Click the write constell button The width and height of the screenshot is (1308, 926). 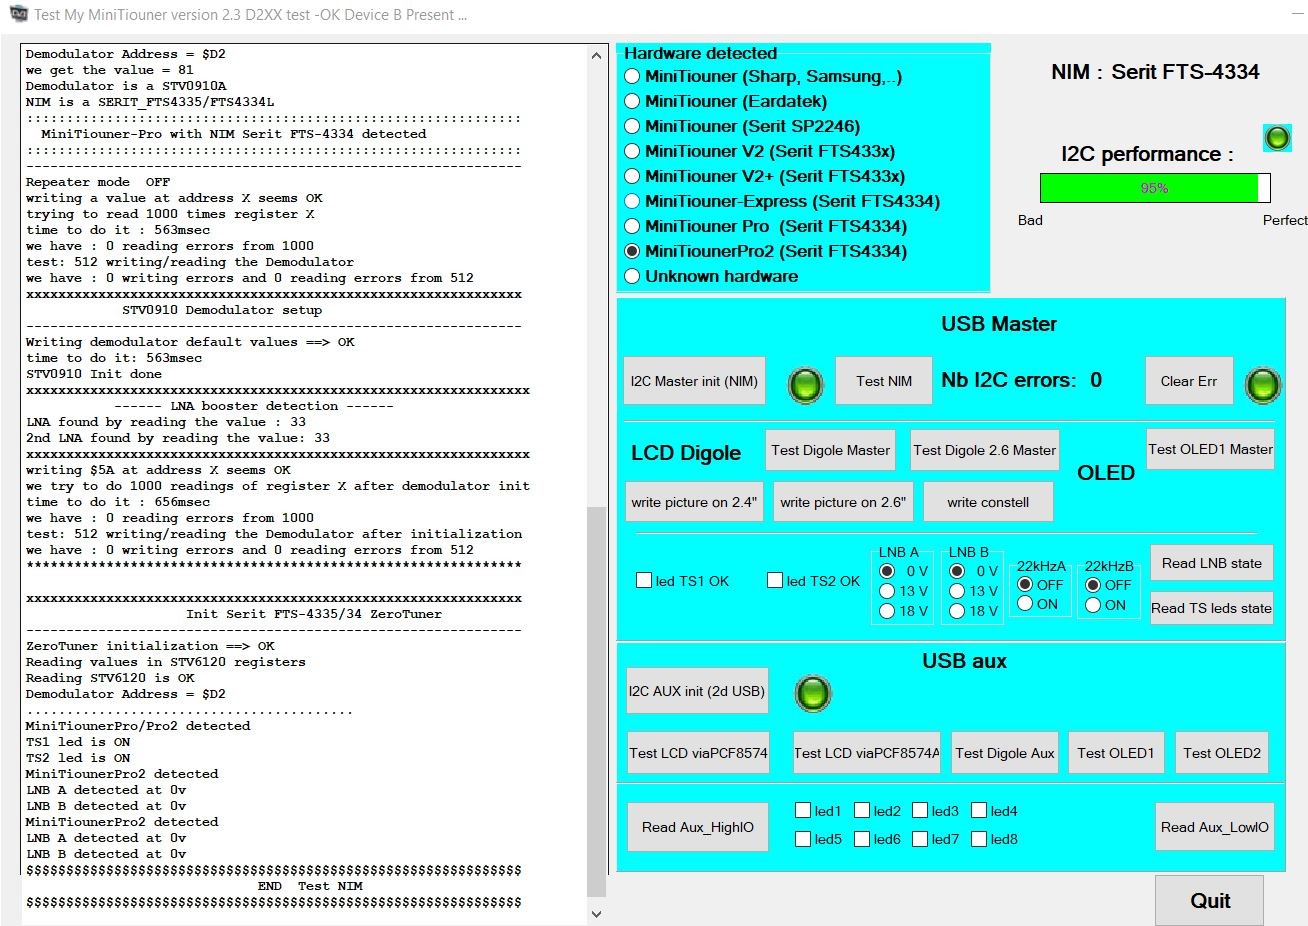pos(988,502)
